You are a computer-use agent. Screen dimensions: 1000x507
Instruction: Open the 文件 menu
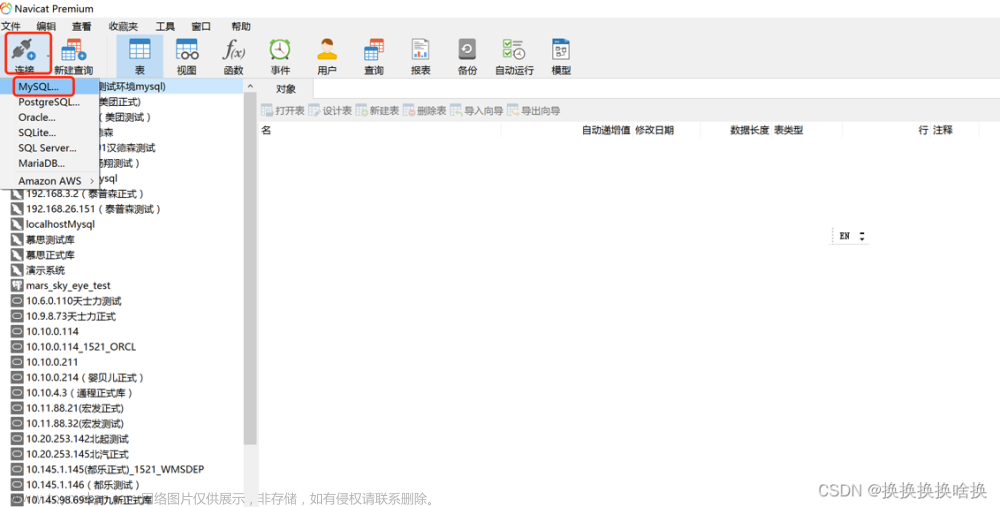tap(10, 26)
